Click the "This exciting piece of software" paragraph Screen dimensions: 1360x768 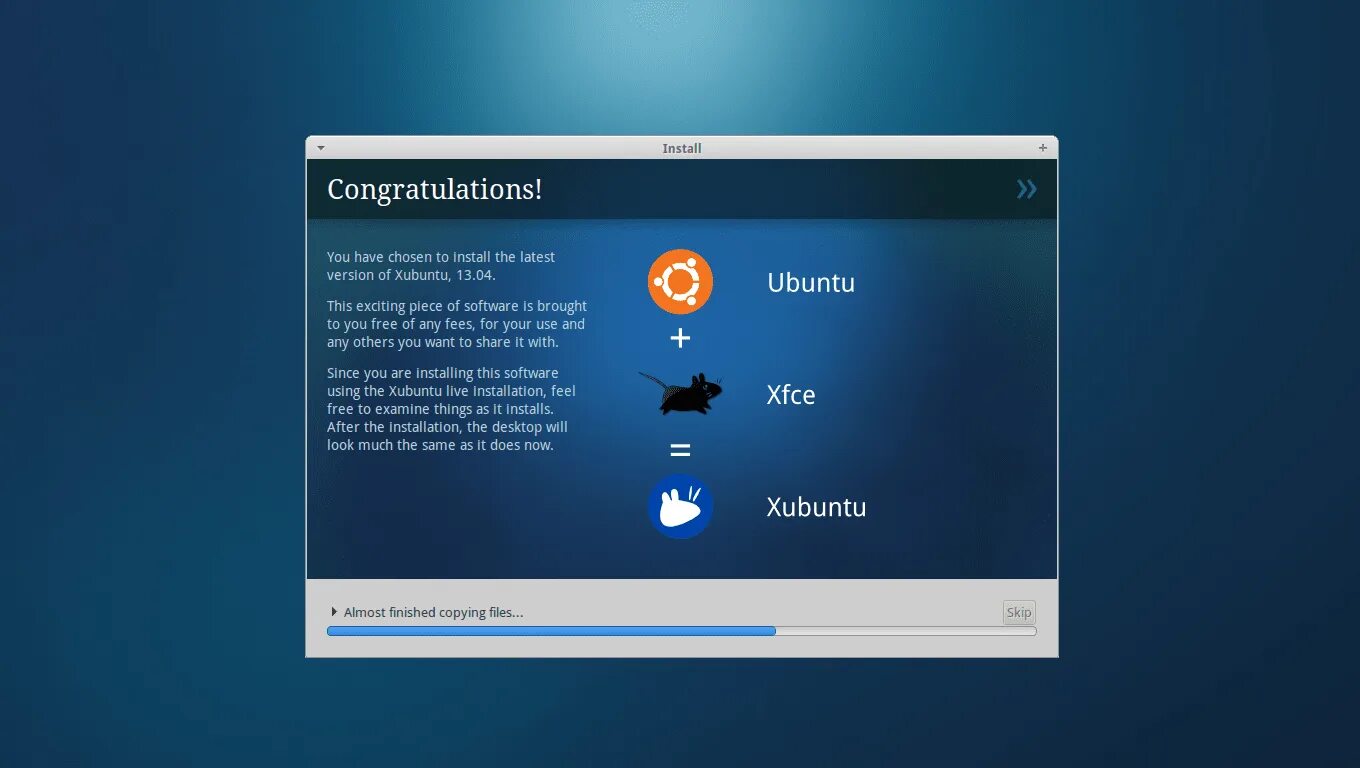457,324
